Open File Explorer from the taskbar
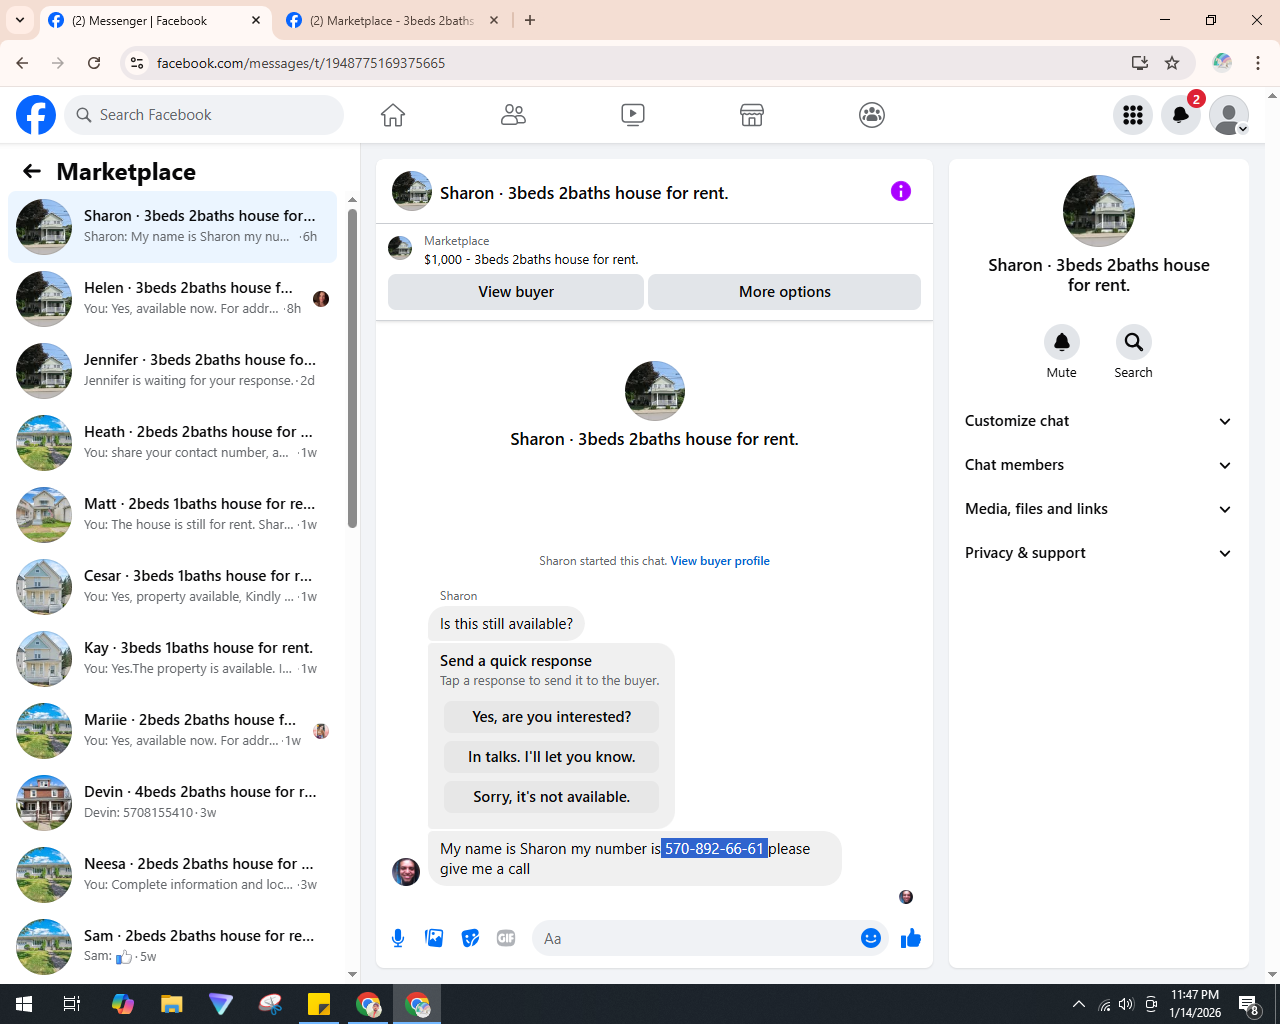 click(x=172, y=1004)
